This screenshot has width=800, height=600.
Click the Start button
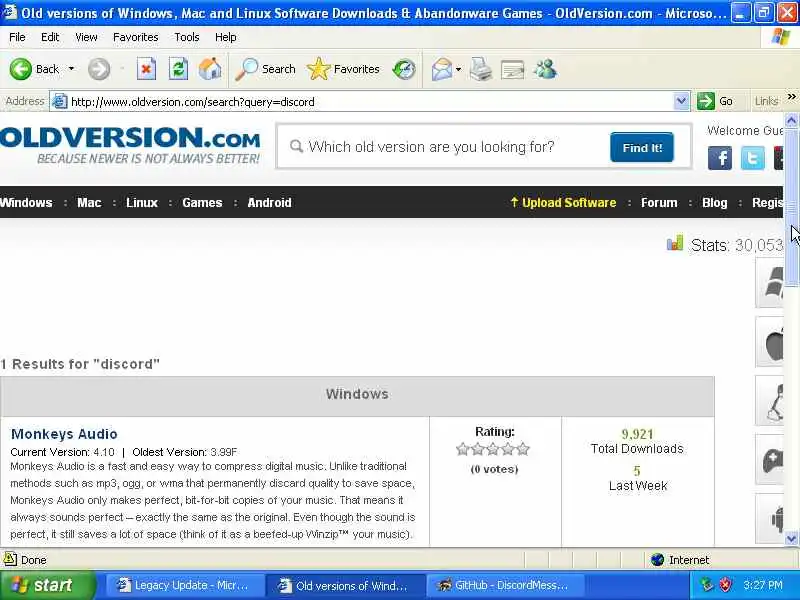47,585
